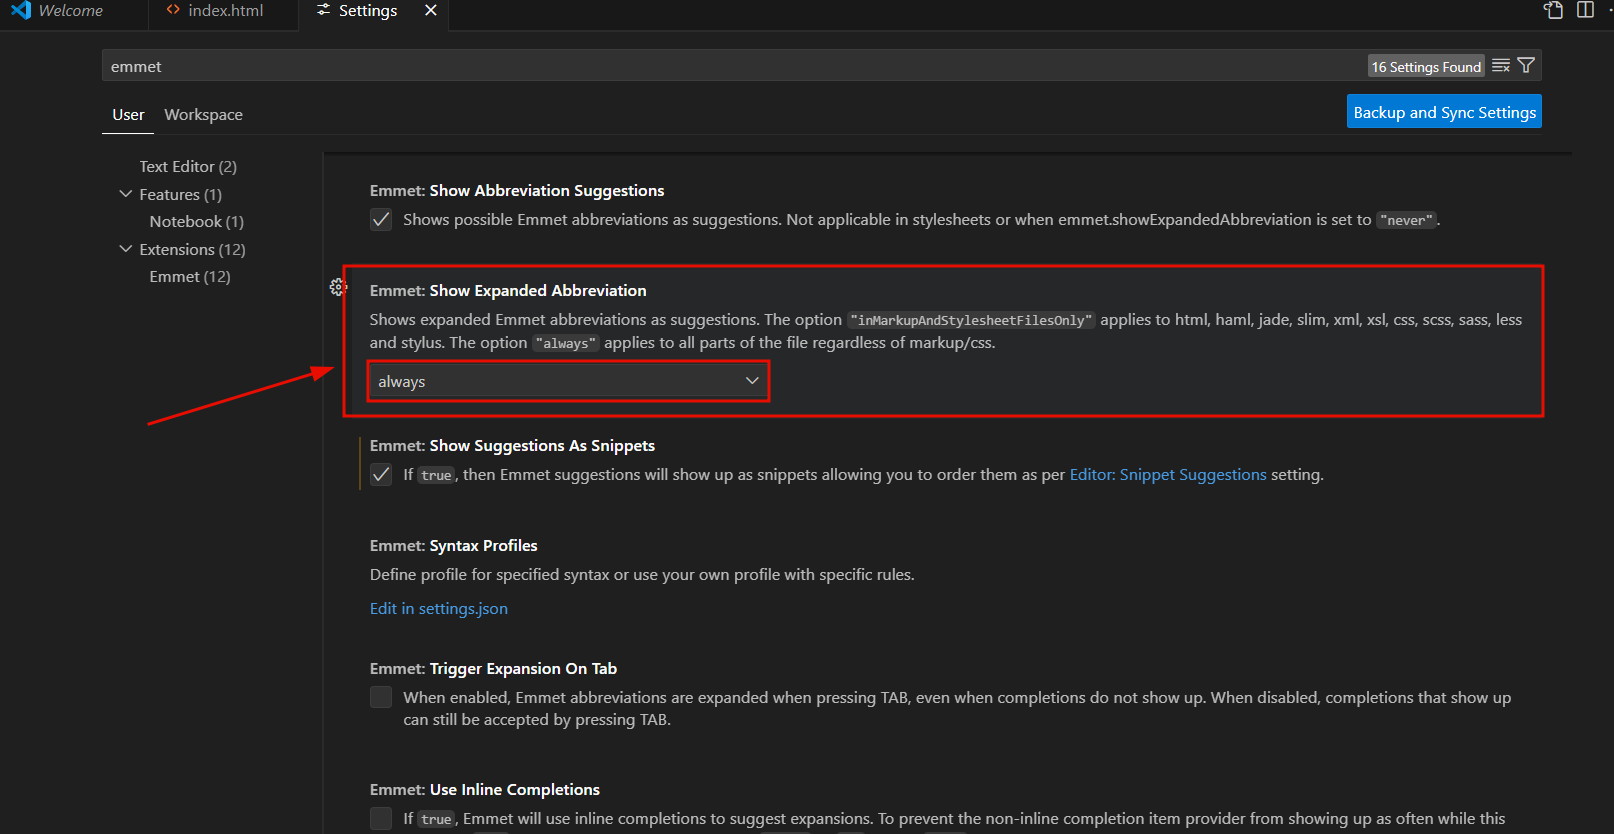Viewport: 1614px width, 834px height.
Task: Close the Settings tab
Action: pyautogui.click(x=430, y=10)
